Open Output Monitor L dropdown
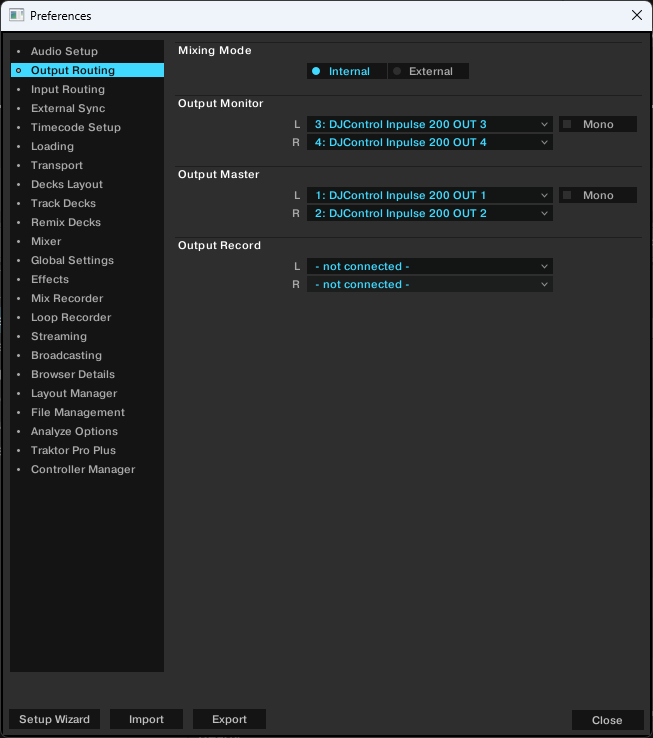 pos(429,124)
